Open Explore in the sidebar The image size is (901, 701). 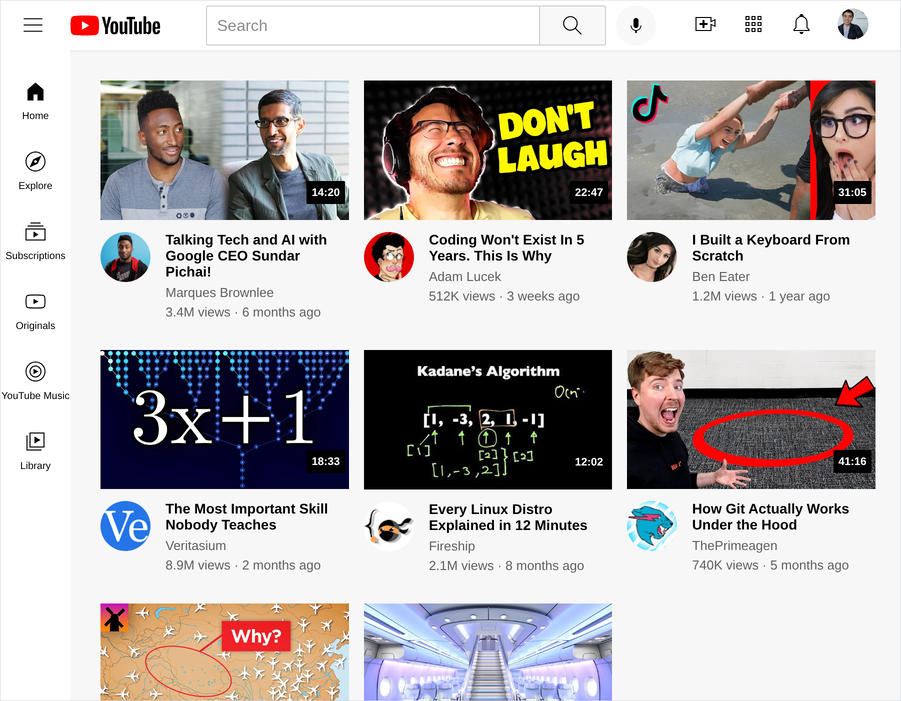tap(35, 171)
